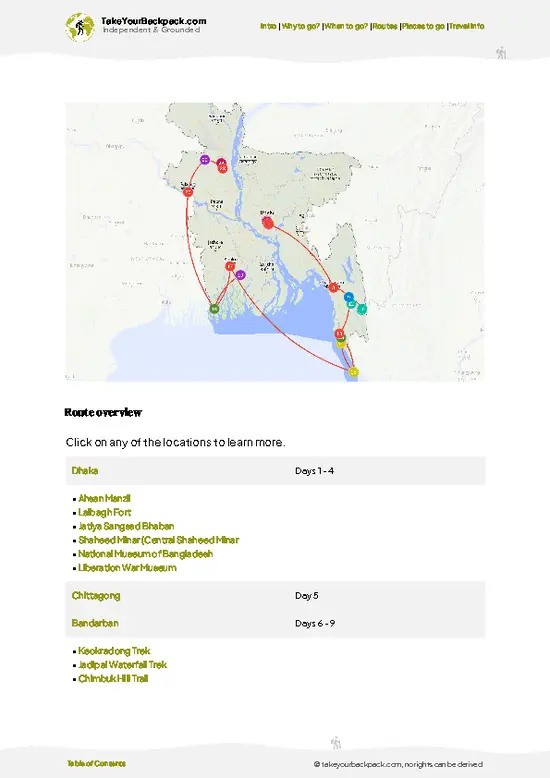Open the Chimbuk Hill Trail link
The width and height of the screenshot is (550, 778).
tap(113, 679)
